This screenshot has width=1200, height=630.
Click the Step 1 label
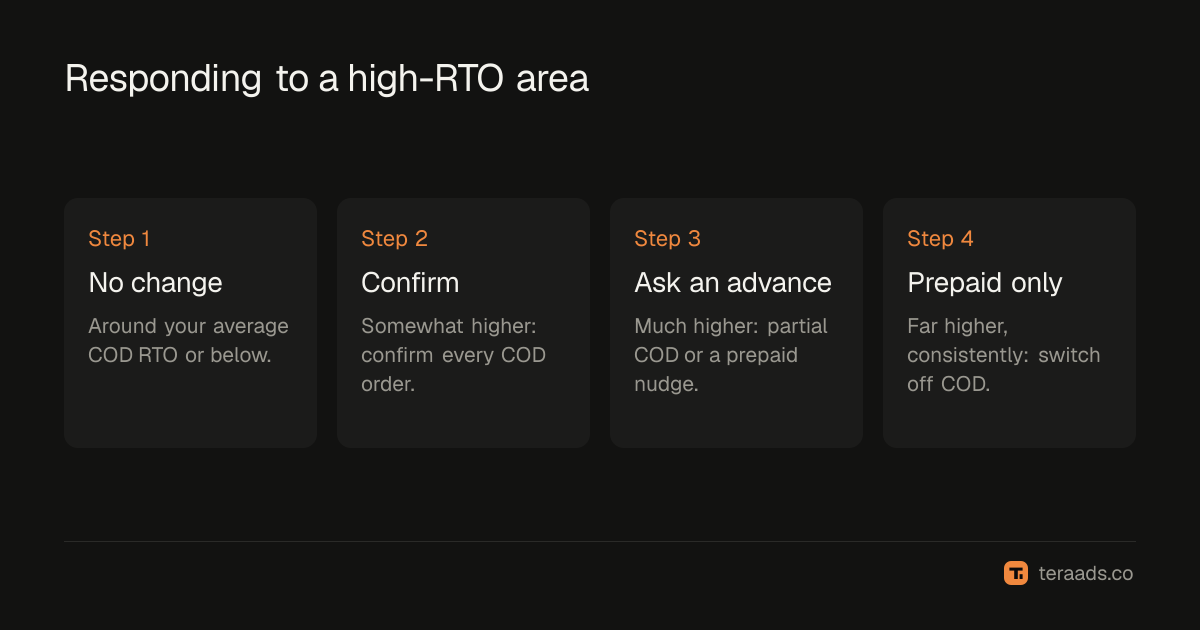[x=119, y=239]
